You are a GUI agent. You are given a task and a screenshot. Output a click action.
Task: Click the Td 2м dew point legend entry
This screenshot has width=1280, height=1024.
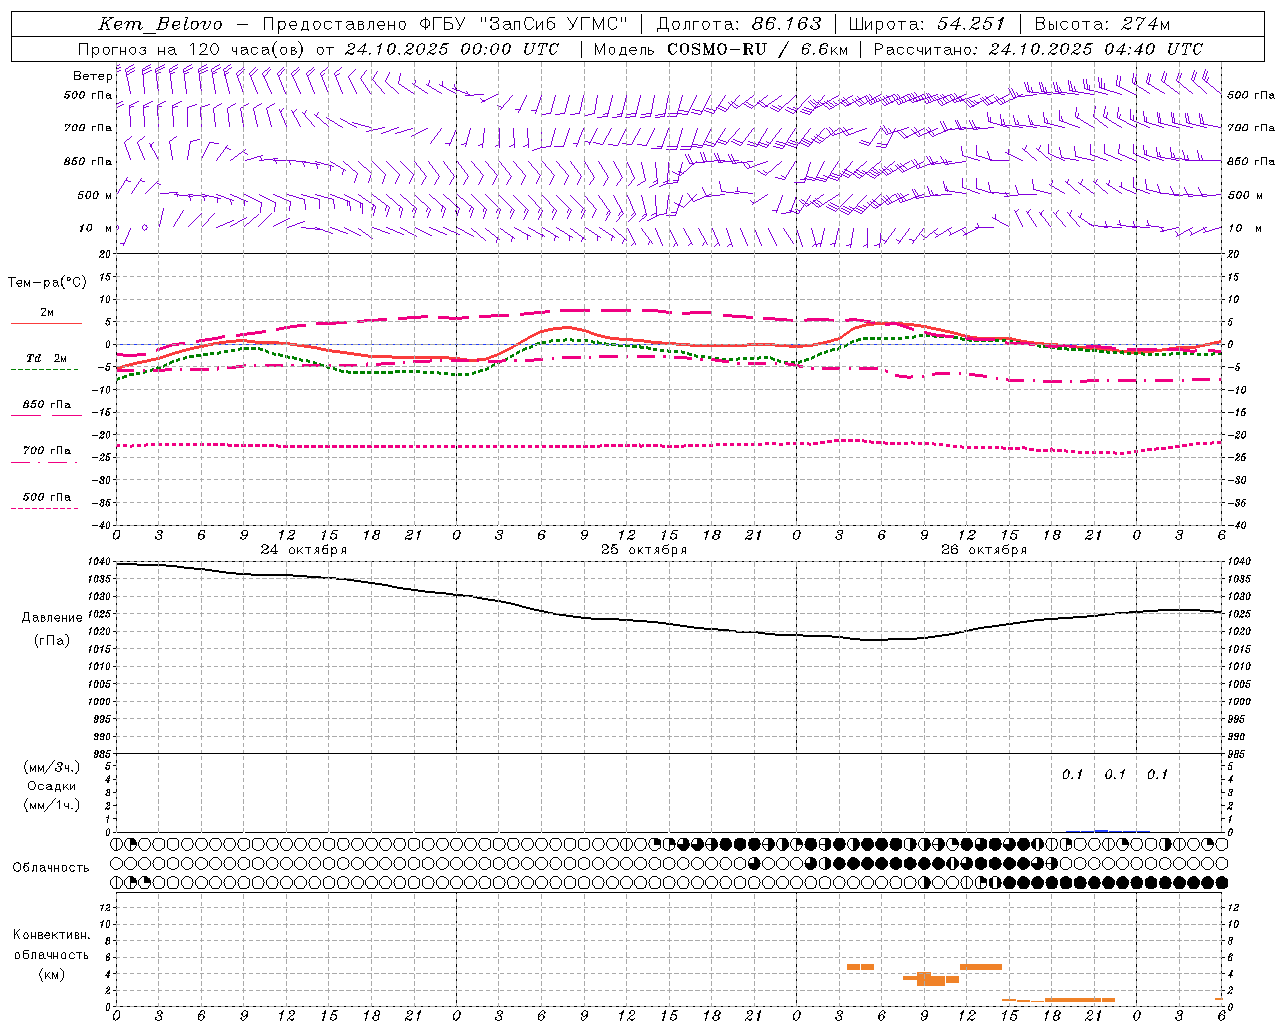pos(46,358)
